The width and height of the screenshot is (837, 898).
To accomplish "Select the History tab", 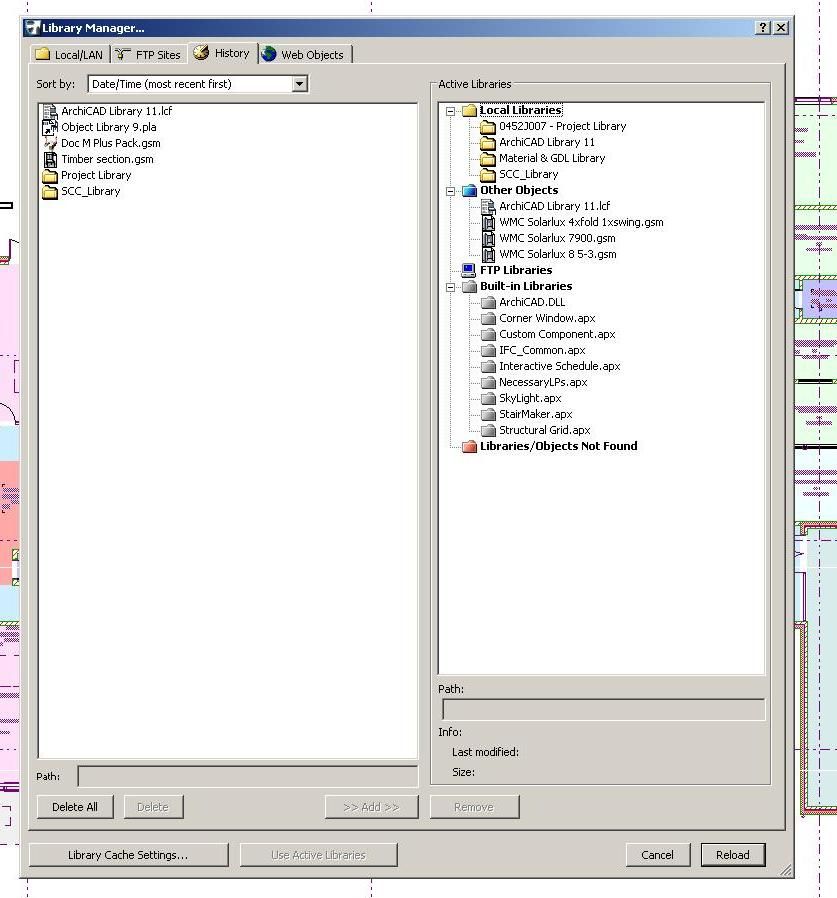I will pyautogui.click(x=222, y=53).
